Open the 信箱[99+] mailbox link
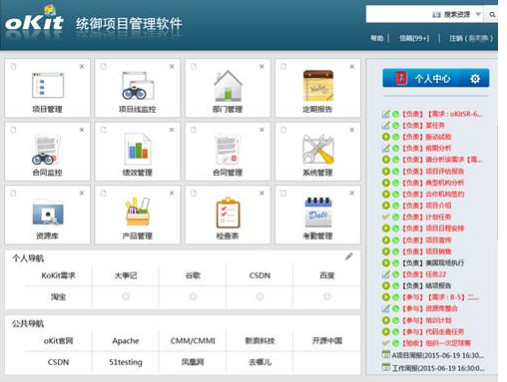Viewport: 507px width, 382px height. click(414, 38)
